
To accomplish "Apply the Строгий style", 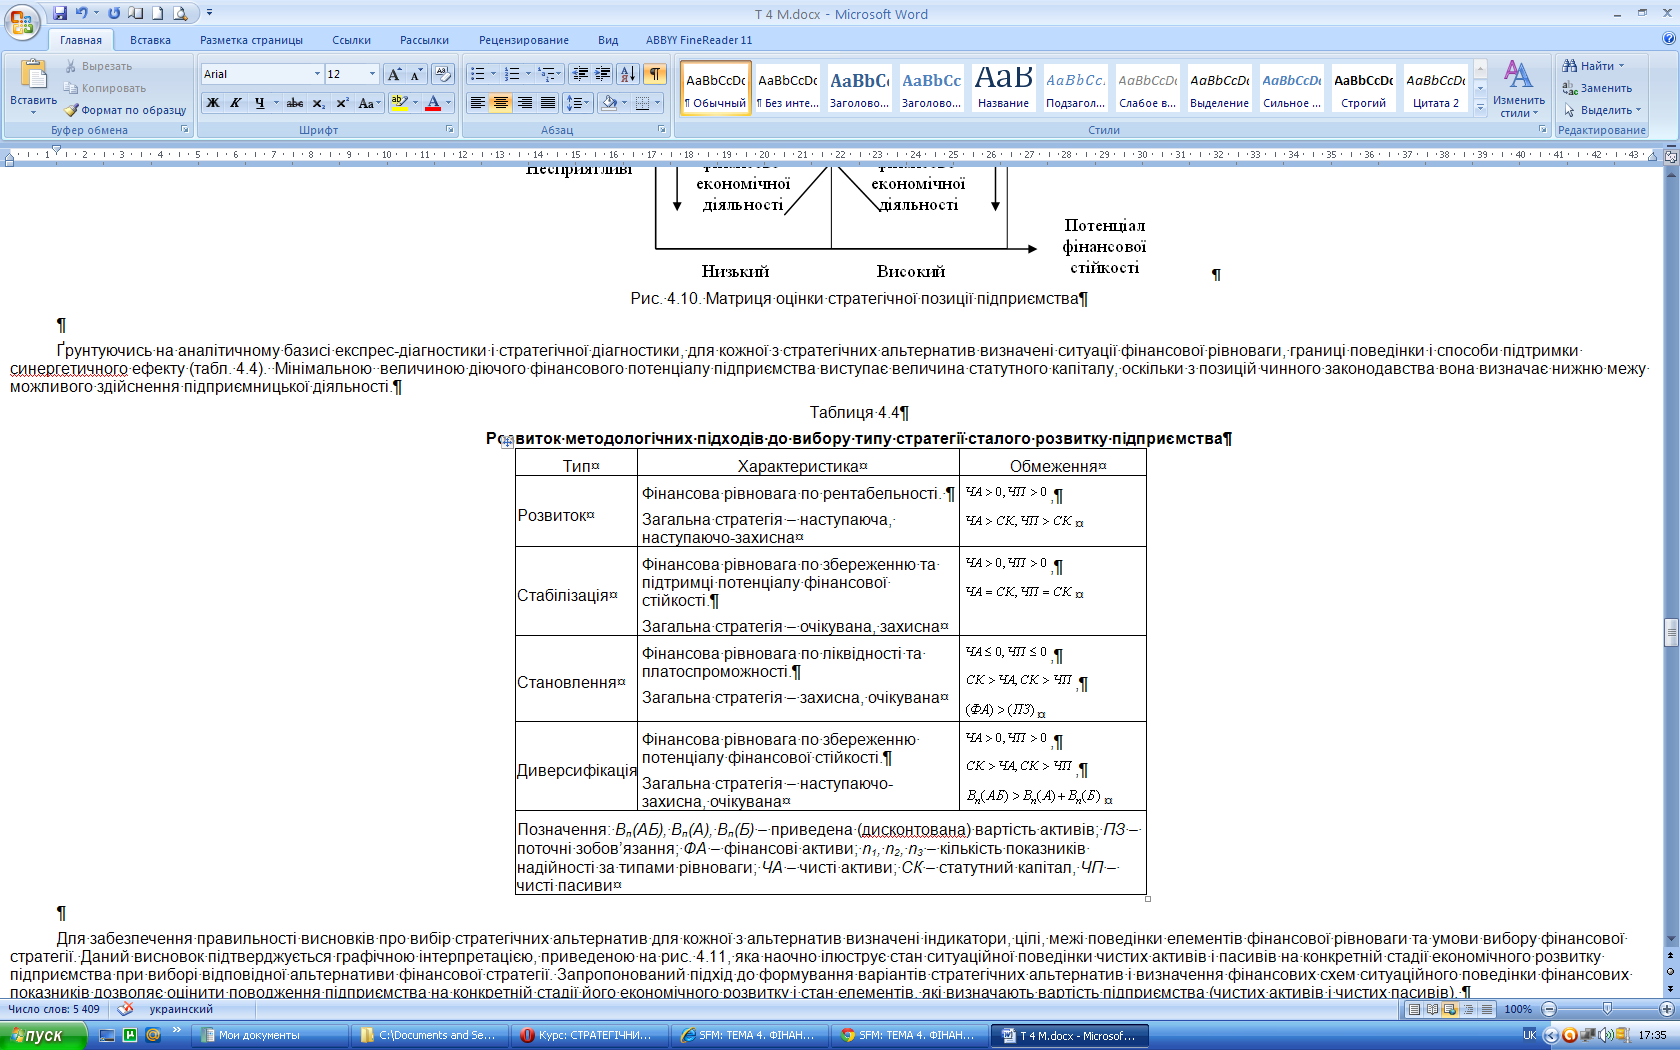I will pos(1363,88).
